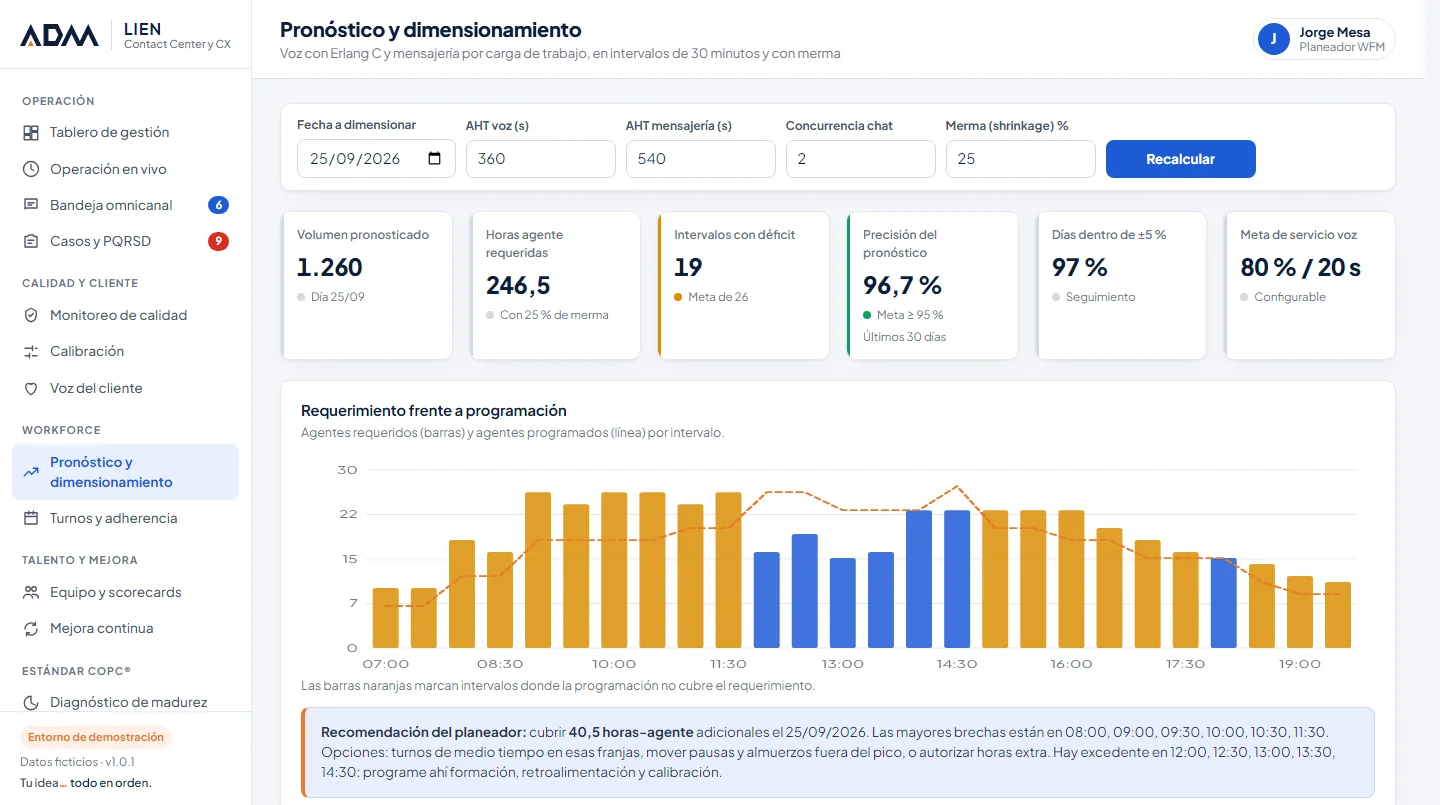Click the Datos ficticios v1.0.1 text
Viewport: 1440px width, 805px height.
coord(77,762)
